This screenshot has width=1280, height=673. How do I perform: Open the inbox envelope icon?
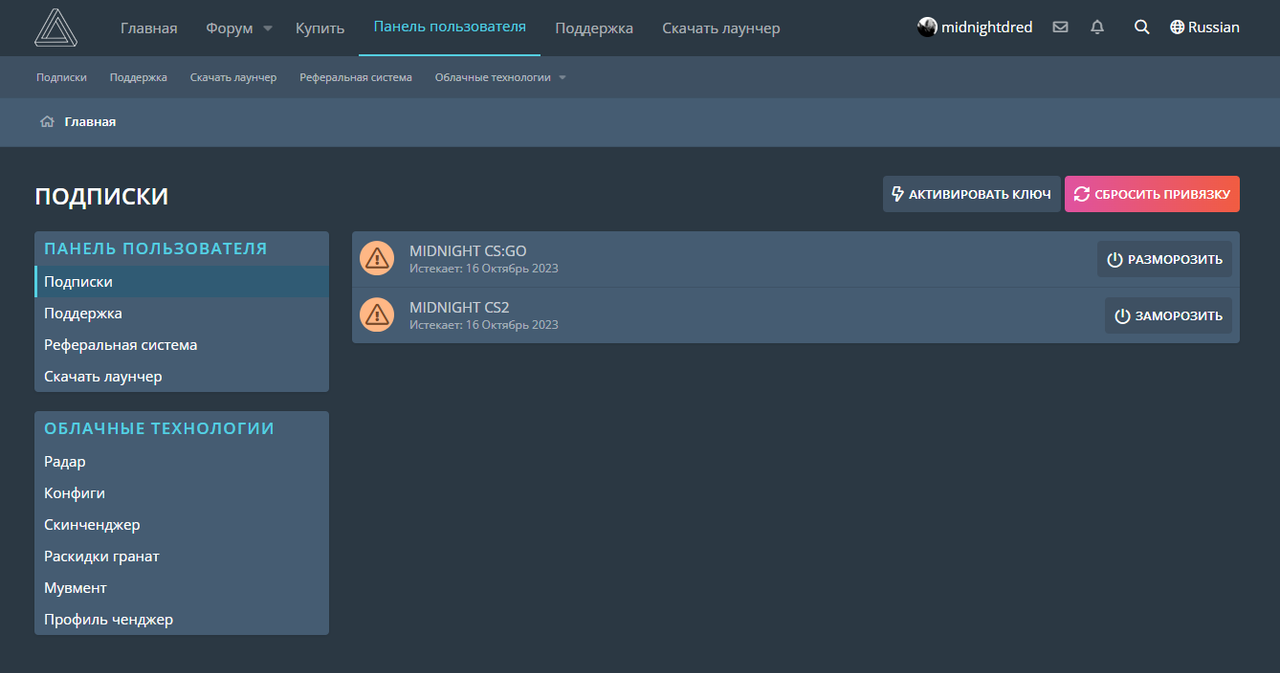(1061, 28)
